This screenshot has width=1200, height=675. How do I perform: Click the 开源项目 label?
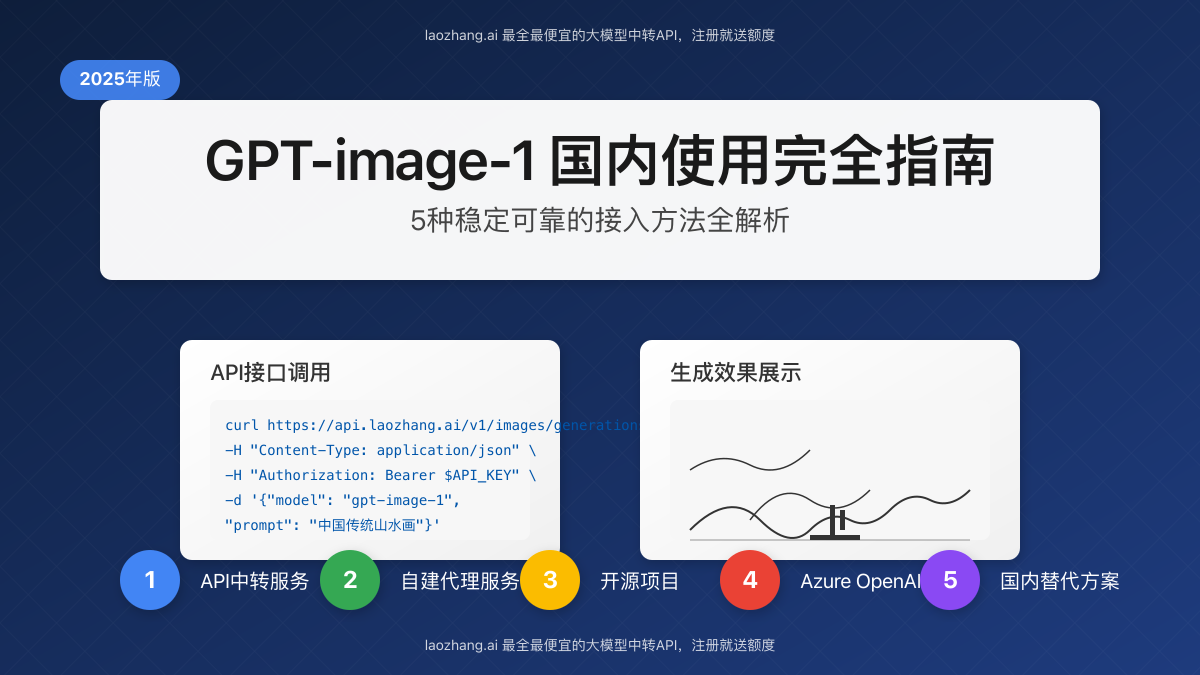click(x=640, y=581)
